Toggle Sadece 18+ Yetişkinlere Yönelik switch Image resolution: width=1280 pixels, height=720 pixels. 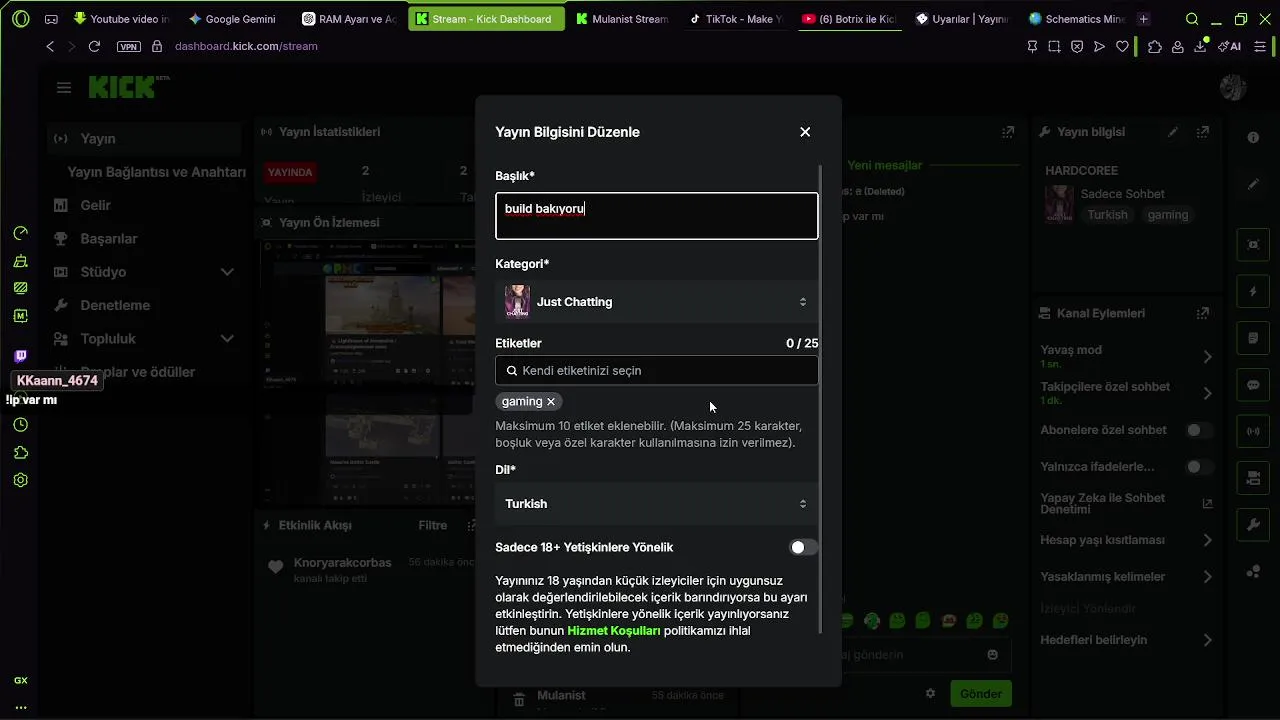click(804, 547)
